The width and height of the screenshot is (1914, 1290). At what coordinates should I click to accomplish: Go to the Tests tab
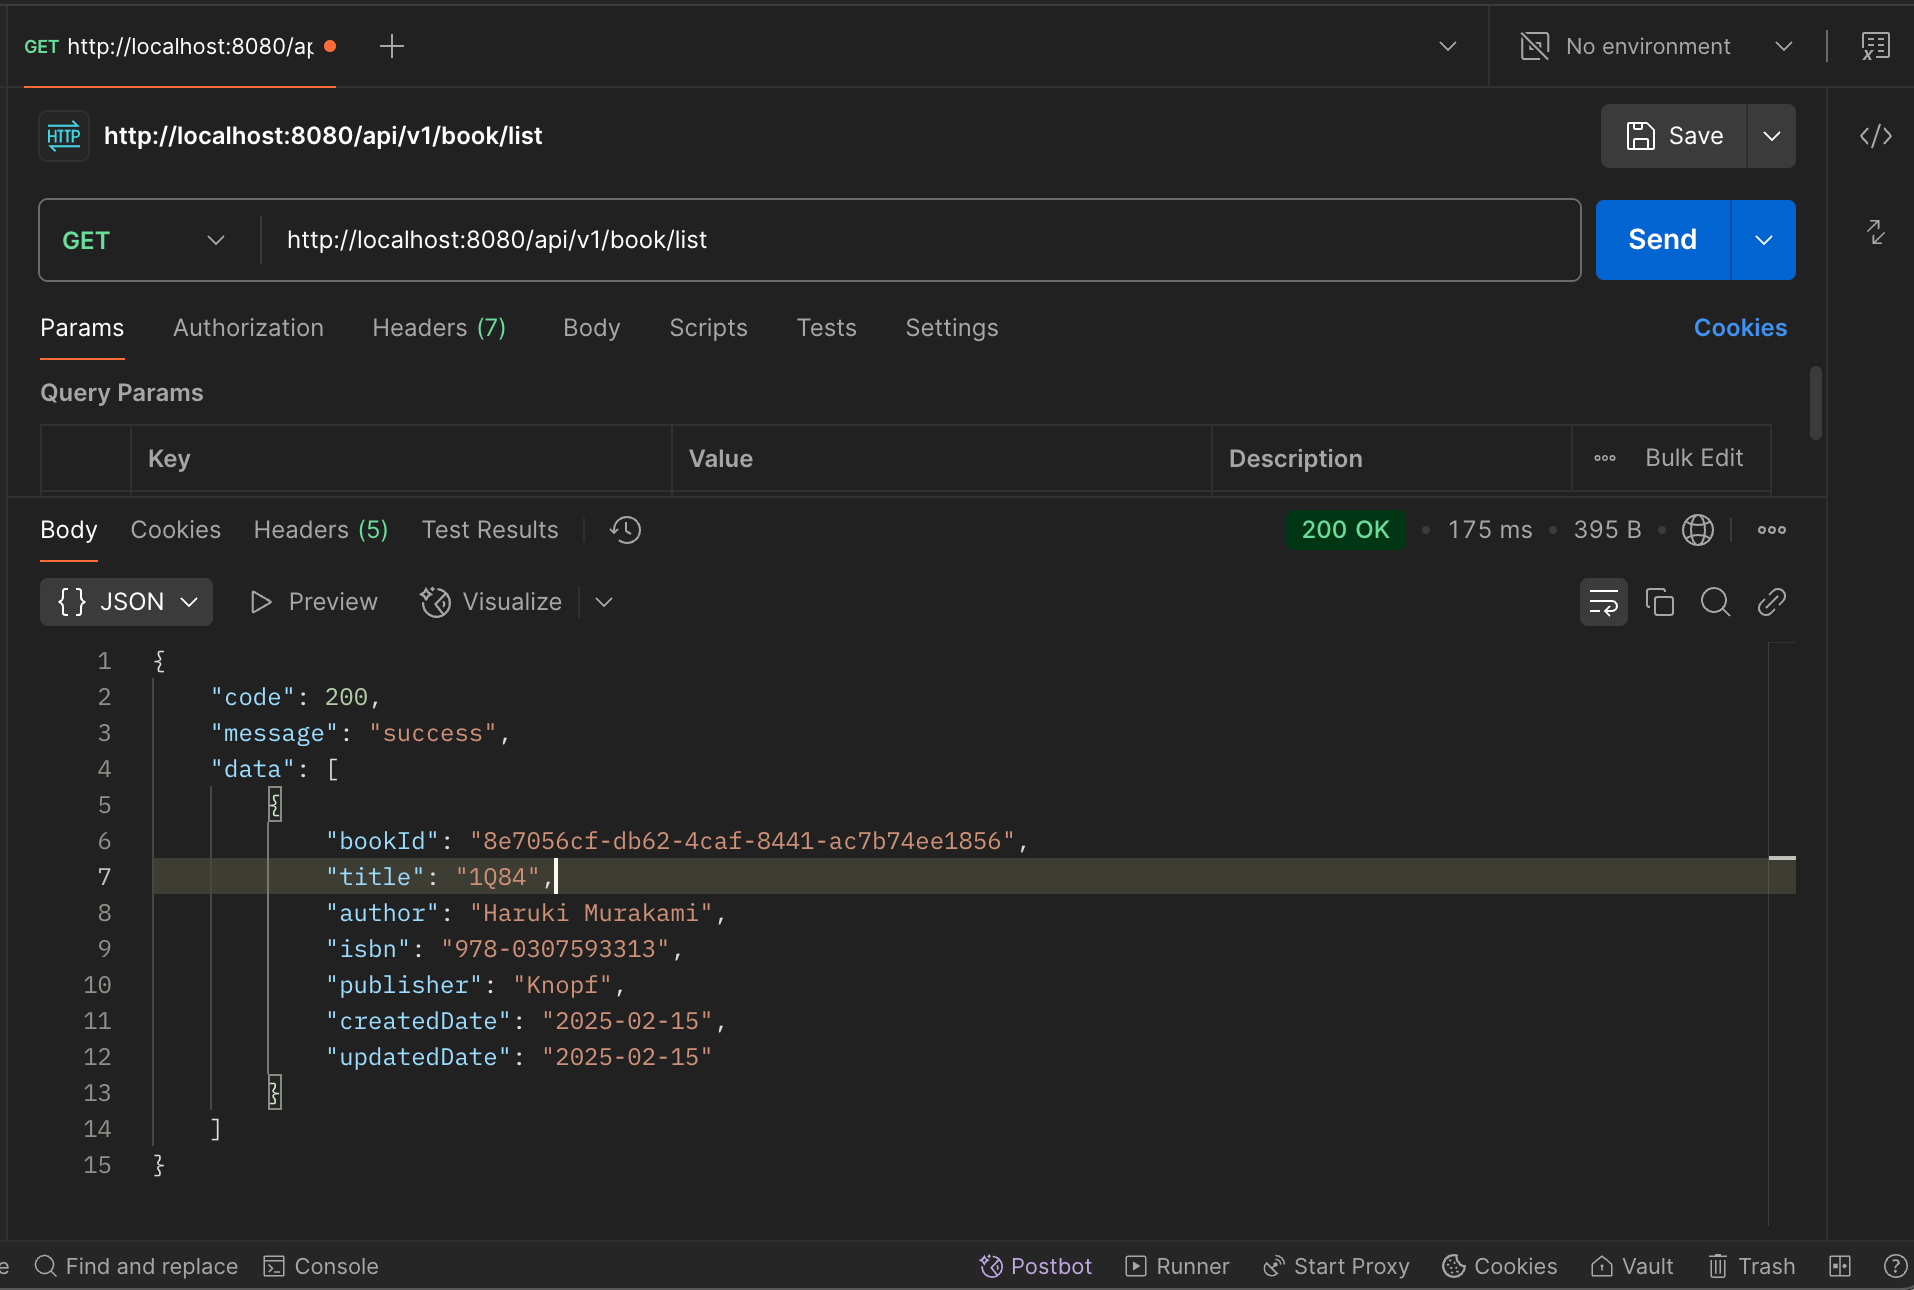[826, 328]
